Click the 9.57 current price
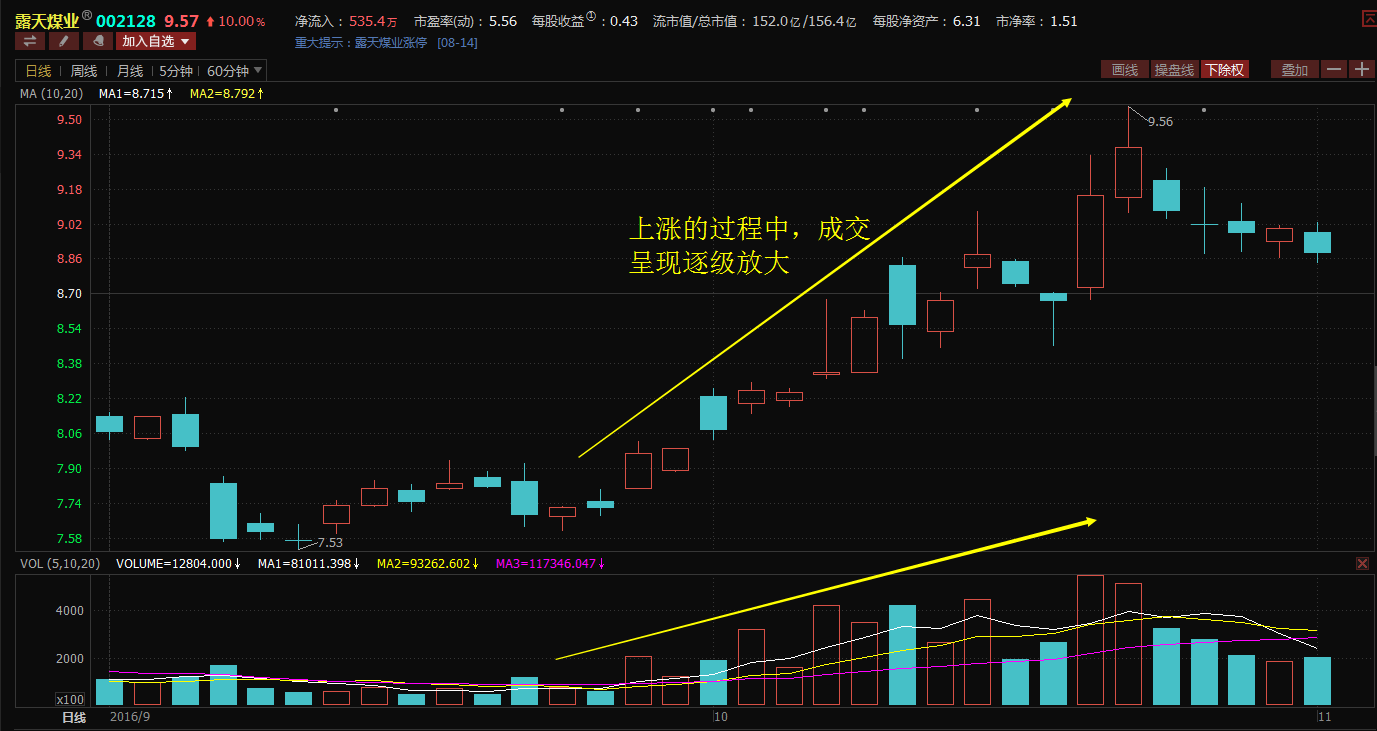 click(x=182, y=21)
